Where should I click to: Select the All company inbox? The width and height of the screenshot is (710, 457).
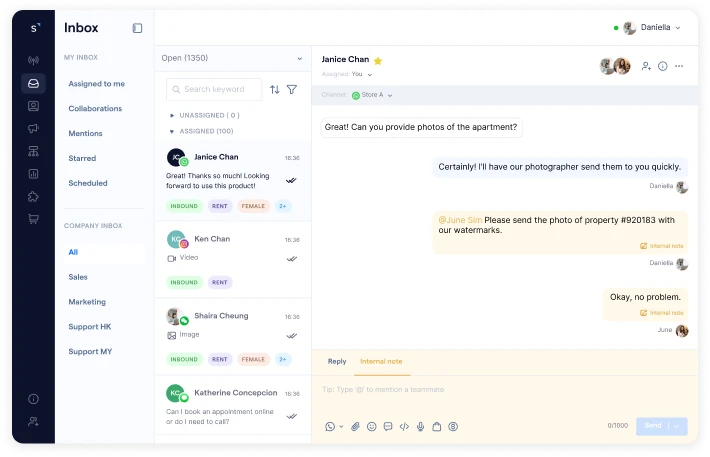point(105,252)
